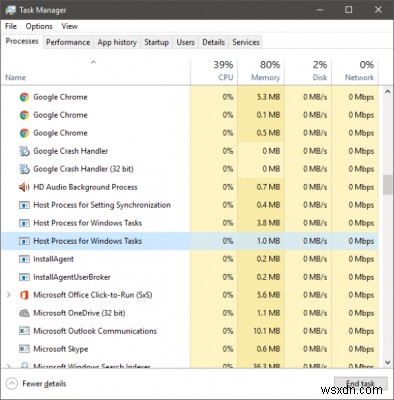Click icon of Host Process for Windows Tasks 3.8 MB
The width and height of the screenshot is (394, 400).
[24, 223]
